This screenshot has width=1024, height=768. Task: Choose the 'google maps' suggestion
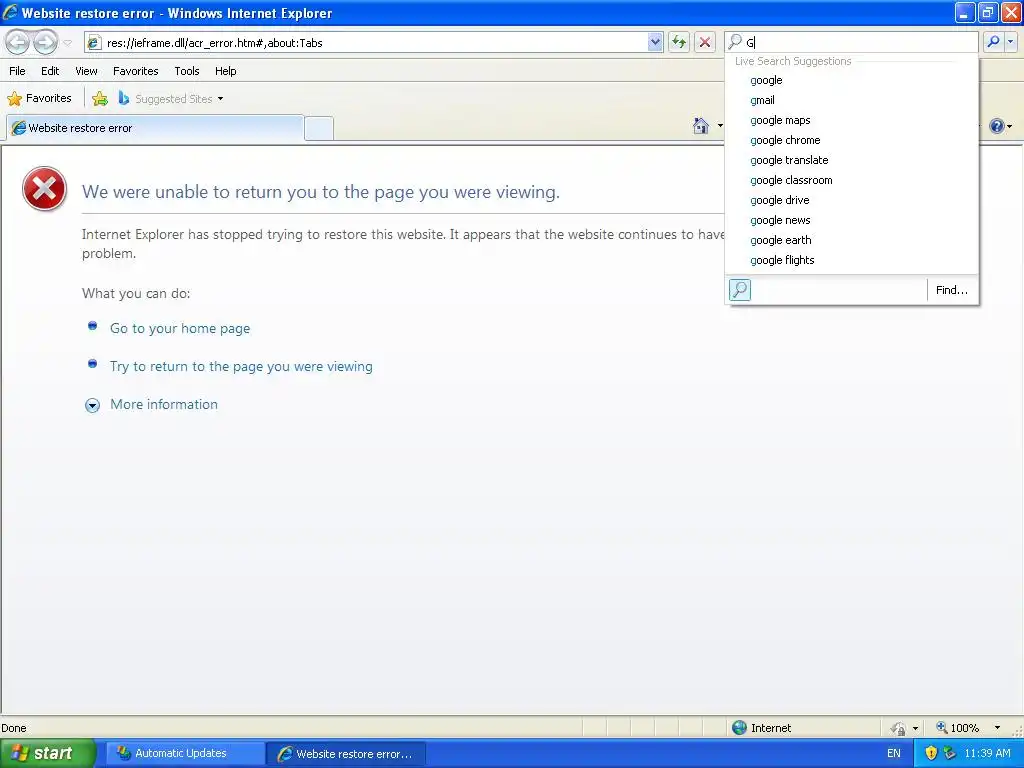(852, 120)
